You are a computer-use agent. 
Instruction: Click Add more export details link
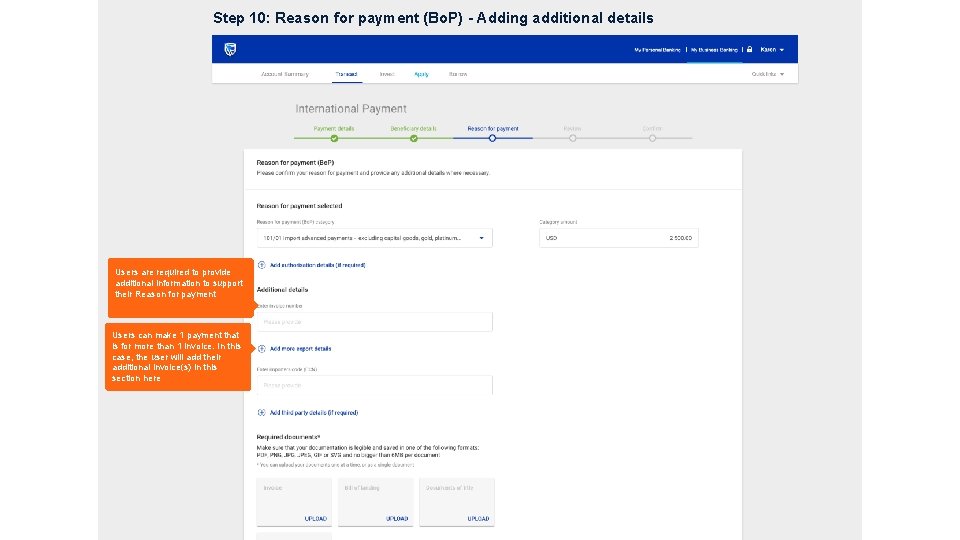tap(300, 348)
